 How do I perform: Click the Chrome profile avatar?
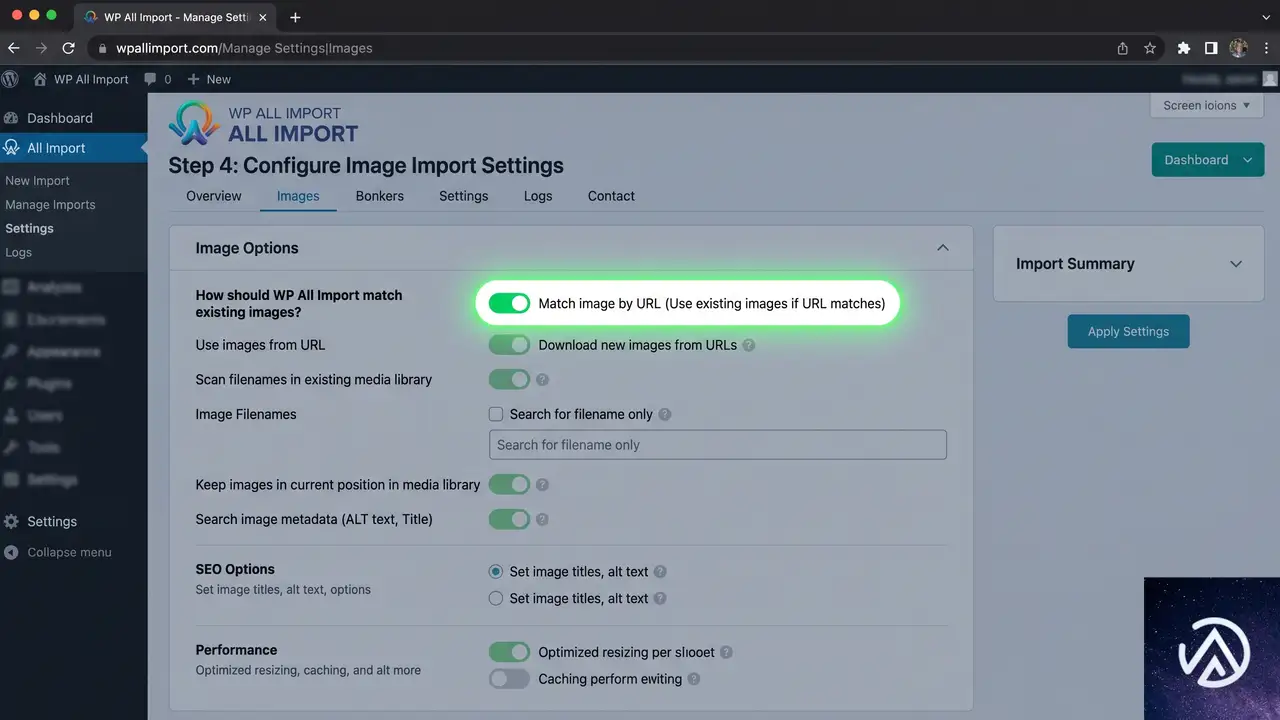[x=1238, y=48]
